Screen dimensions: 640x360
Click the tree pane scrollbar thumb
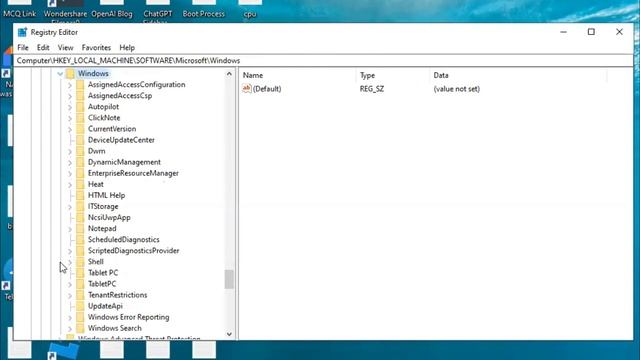(x=229, y=279)
